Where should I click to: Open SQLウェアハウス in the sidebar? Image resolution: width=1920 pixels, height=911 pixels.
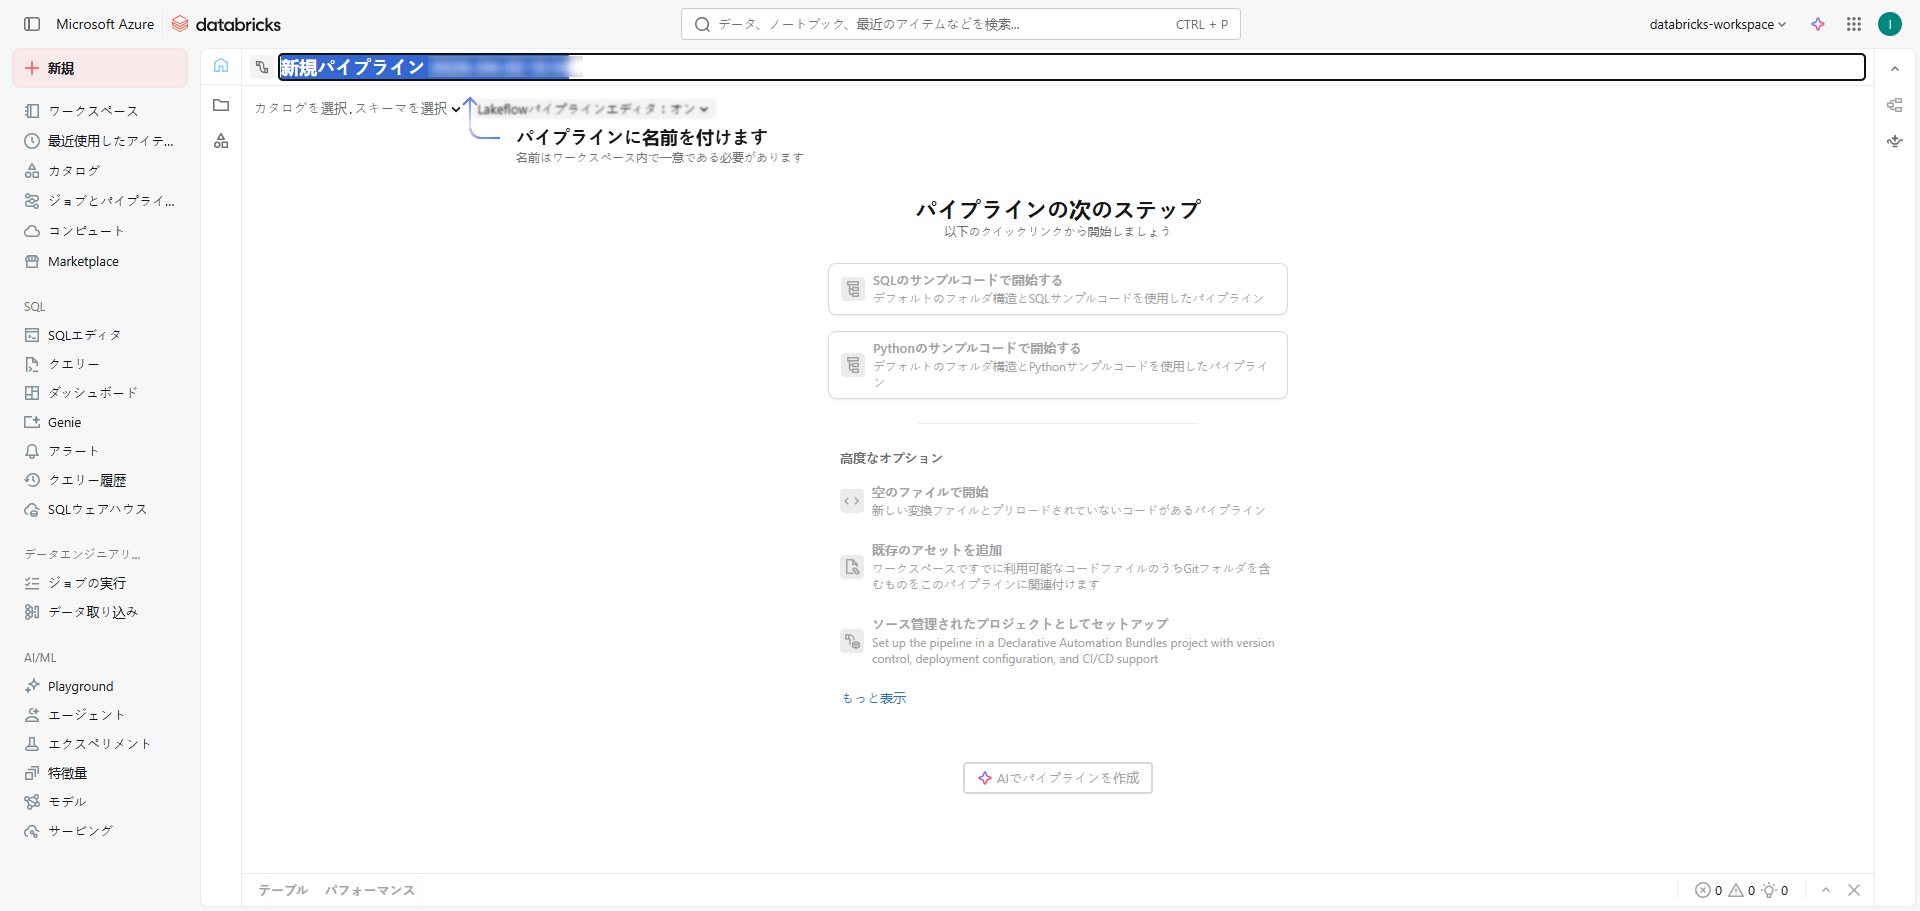(x=97, y=510)
